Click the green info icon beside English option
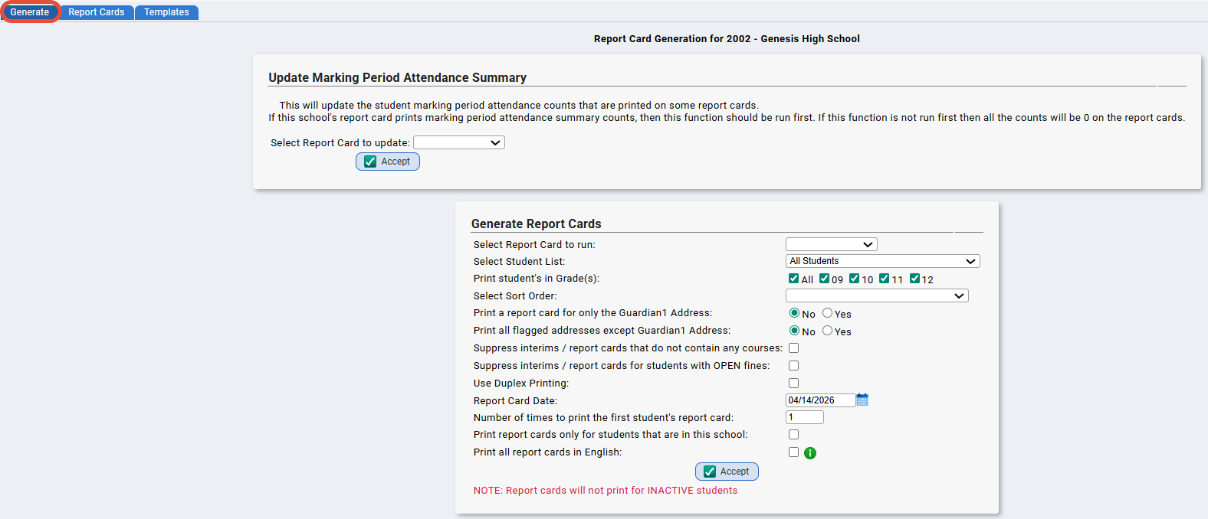Screen dimensions: 1208x519 (x=810, y=453)
